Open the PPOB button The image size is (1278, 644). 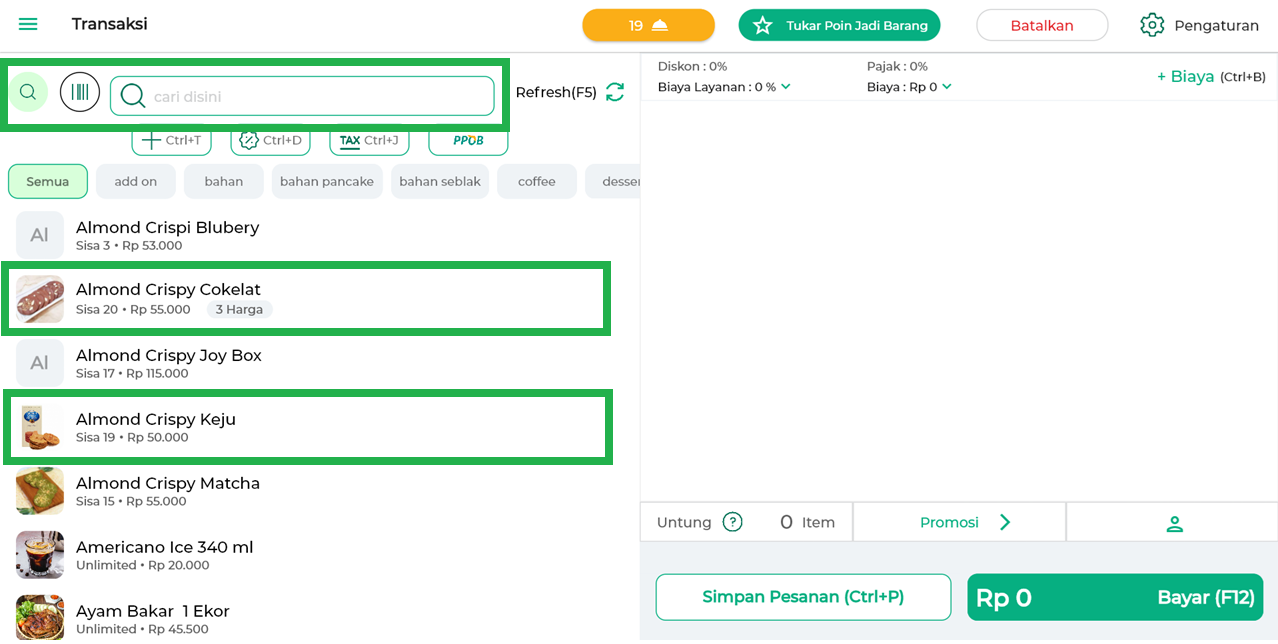[x=468, y=141]
